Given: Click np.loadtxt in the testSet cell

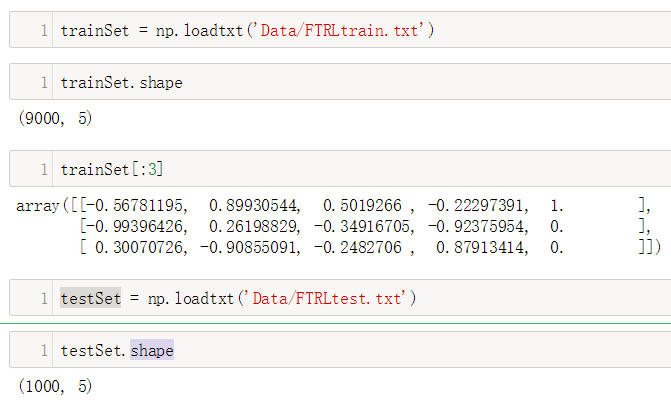Looking at the screenshot, I should coord(191,298).
